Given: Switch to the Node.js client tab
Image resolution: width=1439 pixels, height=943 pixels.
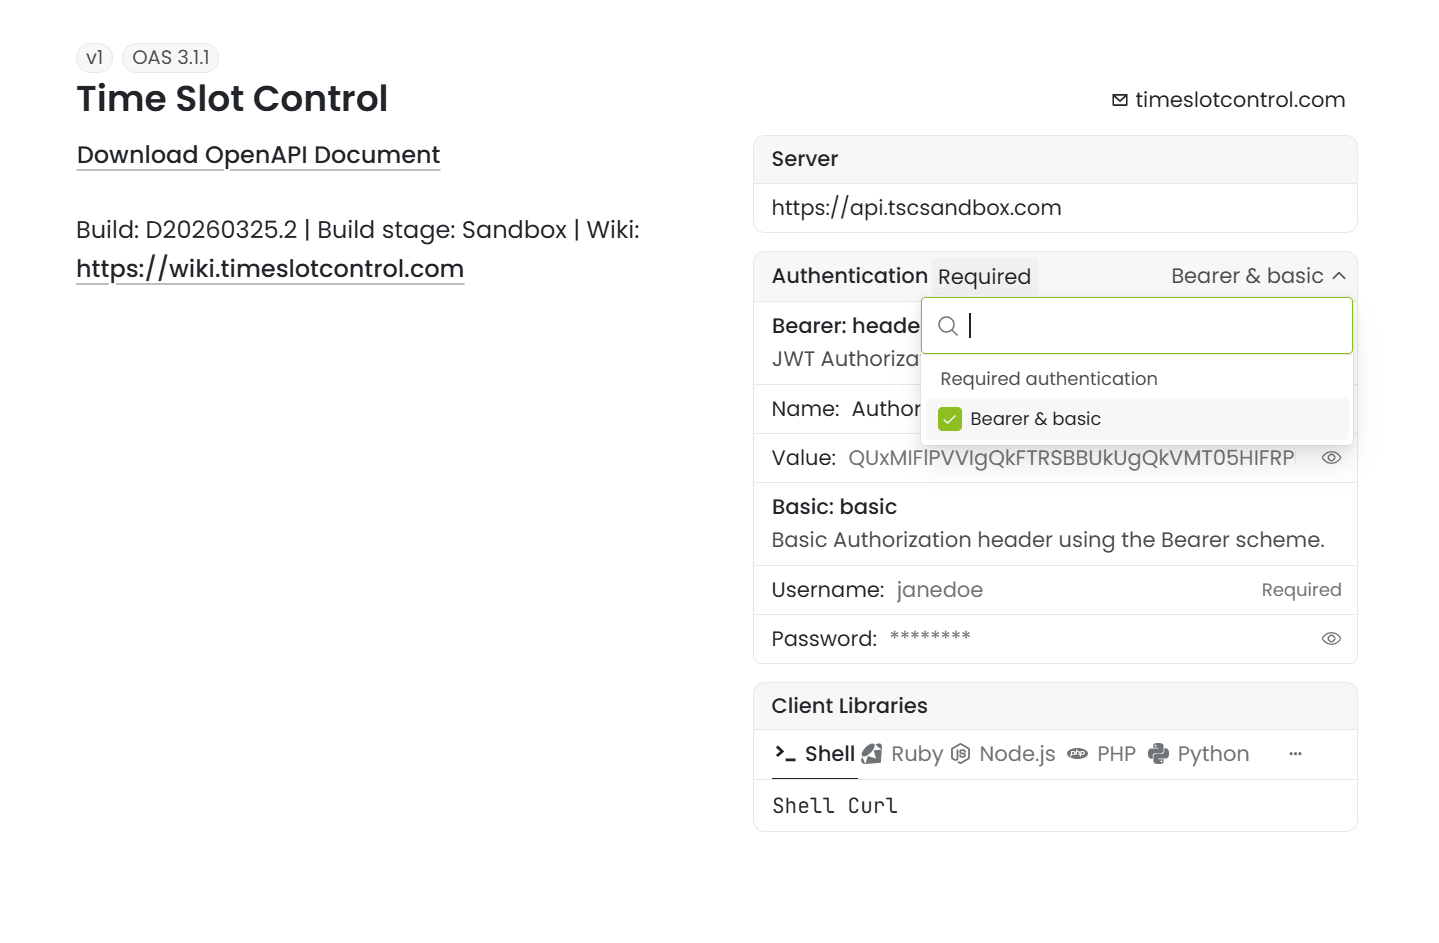Looking at the screenshot, I should pos(1016,754).
